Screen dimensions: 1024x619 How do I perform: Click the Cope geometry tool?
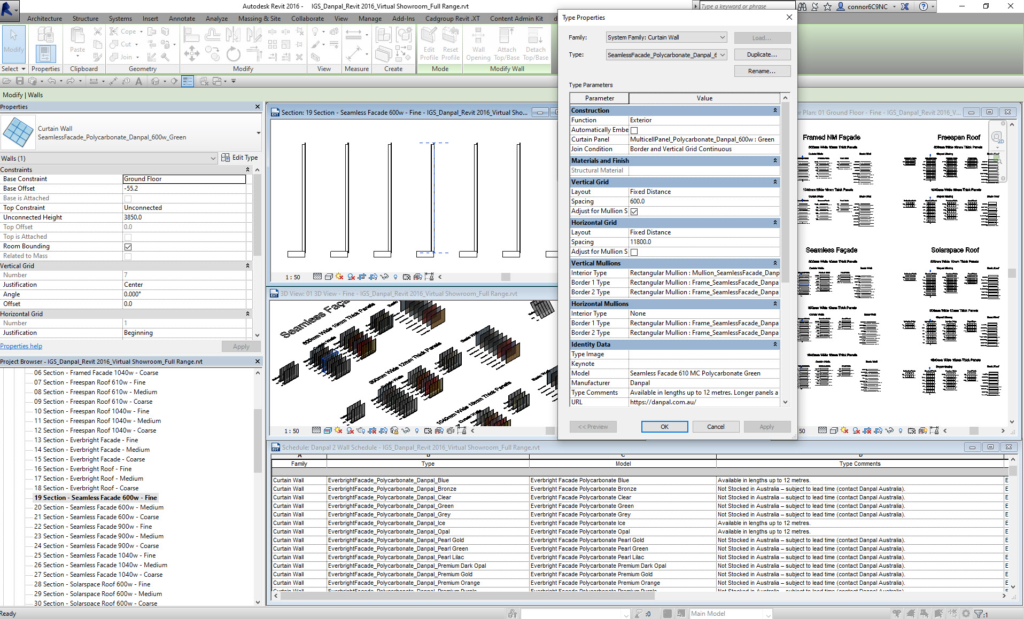(123, 31)
